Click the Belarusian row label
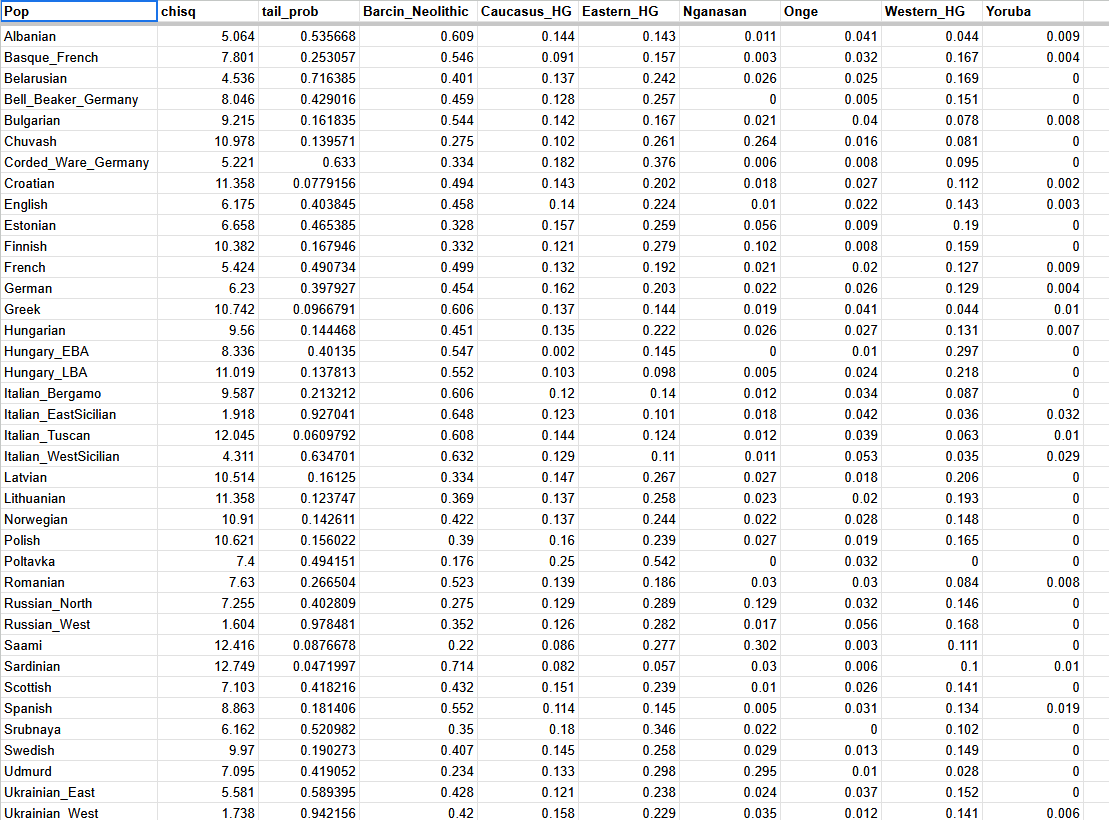Image resolution: width=1109 pixels, height=820 pixels. pyautogui.click(x=35, y=79)
